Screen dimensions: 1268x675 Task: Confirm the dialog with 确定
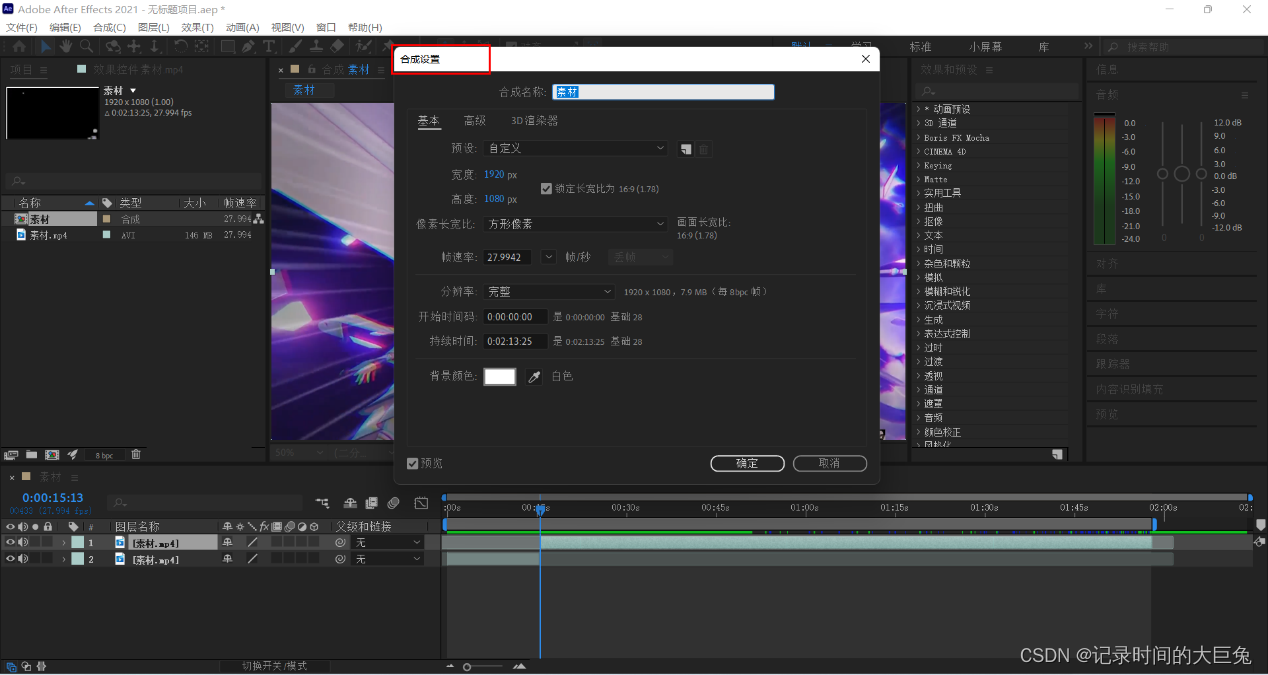click(x=747, y=463)
